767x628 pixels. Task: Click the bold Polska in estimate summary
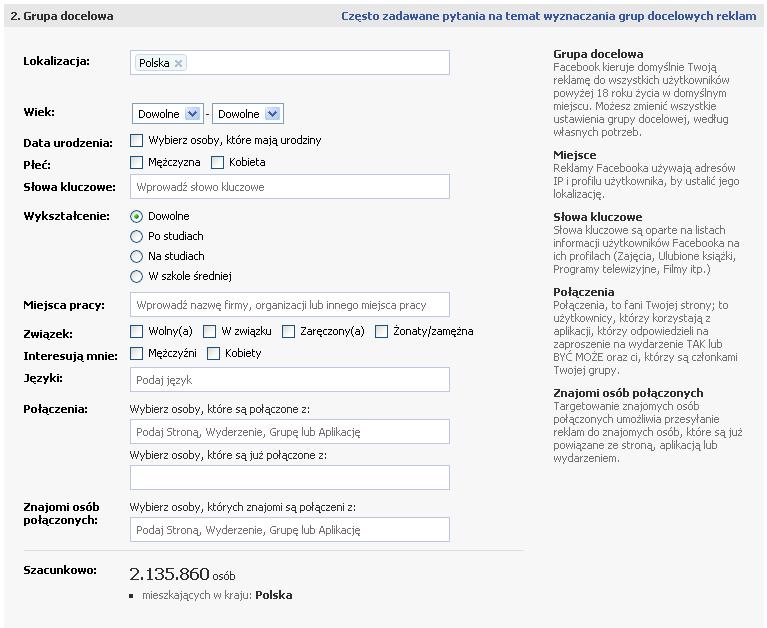pos(274,595)
